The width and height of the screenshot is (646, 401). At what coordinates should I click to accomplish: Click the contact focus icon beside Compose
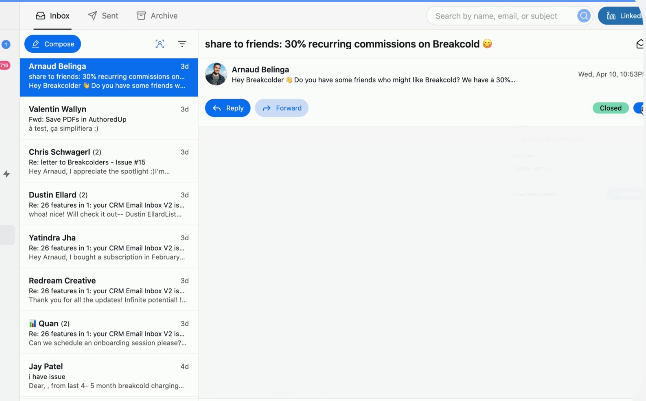click(x=160, y=44)
